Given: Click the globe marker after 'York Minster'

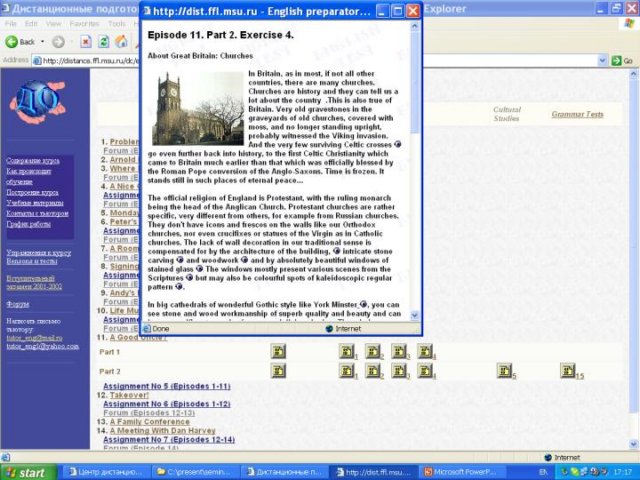Looking at the screenshot, I should coord(364,304).
